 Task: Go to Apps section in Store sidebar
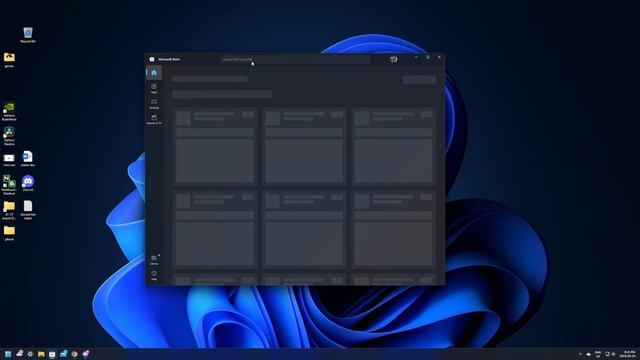click(154, 88)
